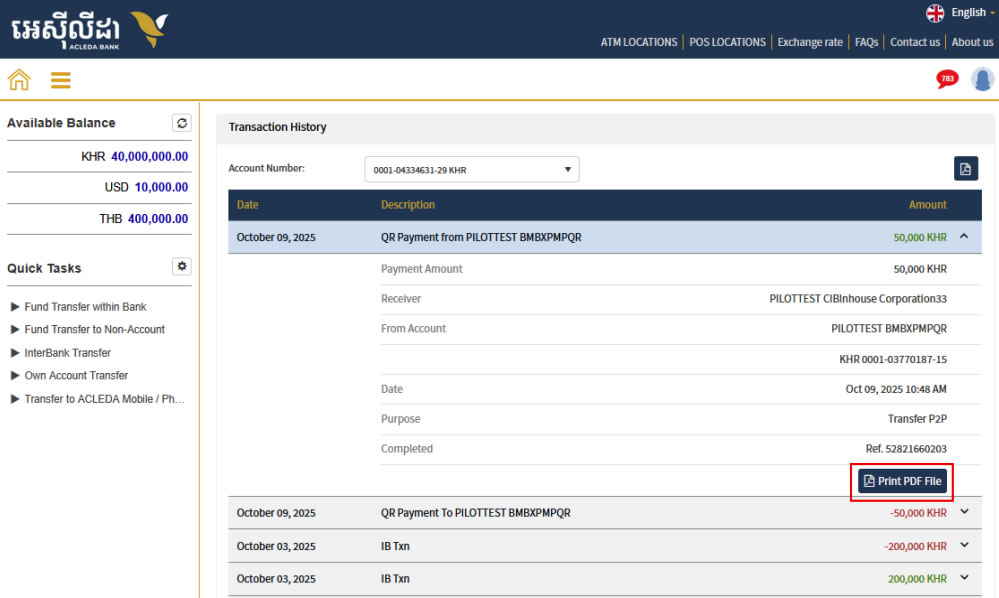999x598 pixels.
Task: Expand the -200,000 KHR IB Txn row
Action: tap(964, 545)
